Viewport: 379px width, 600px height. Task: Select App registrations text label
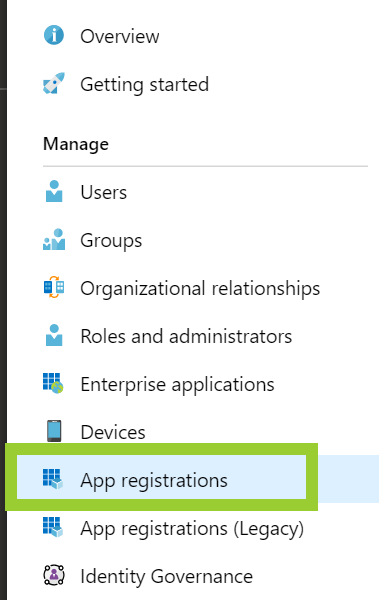[x=154, y=481]
